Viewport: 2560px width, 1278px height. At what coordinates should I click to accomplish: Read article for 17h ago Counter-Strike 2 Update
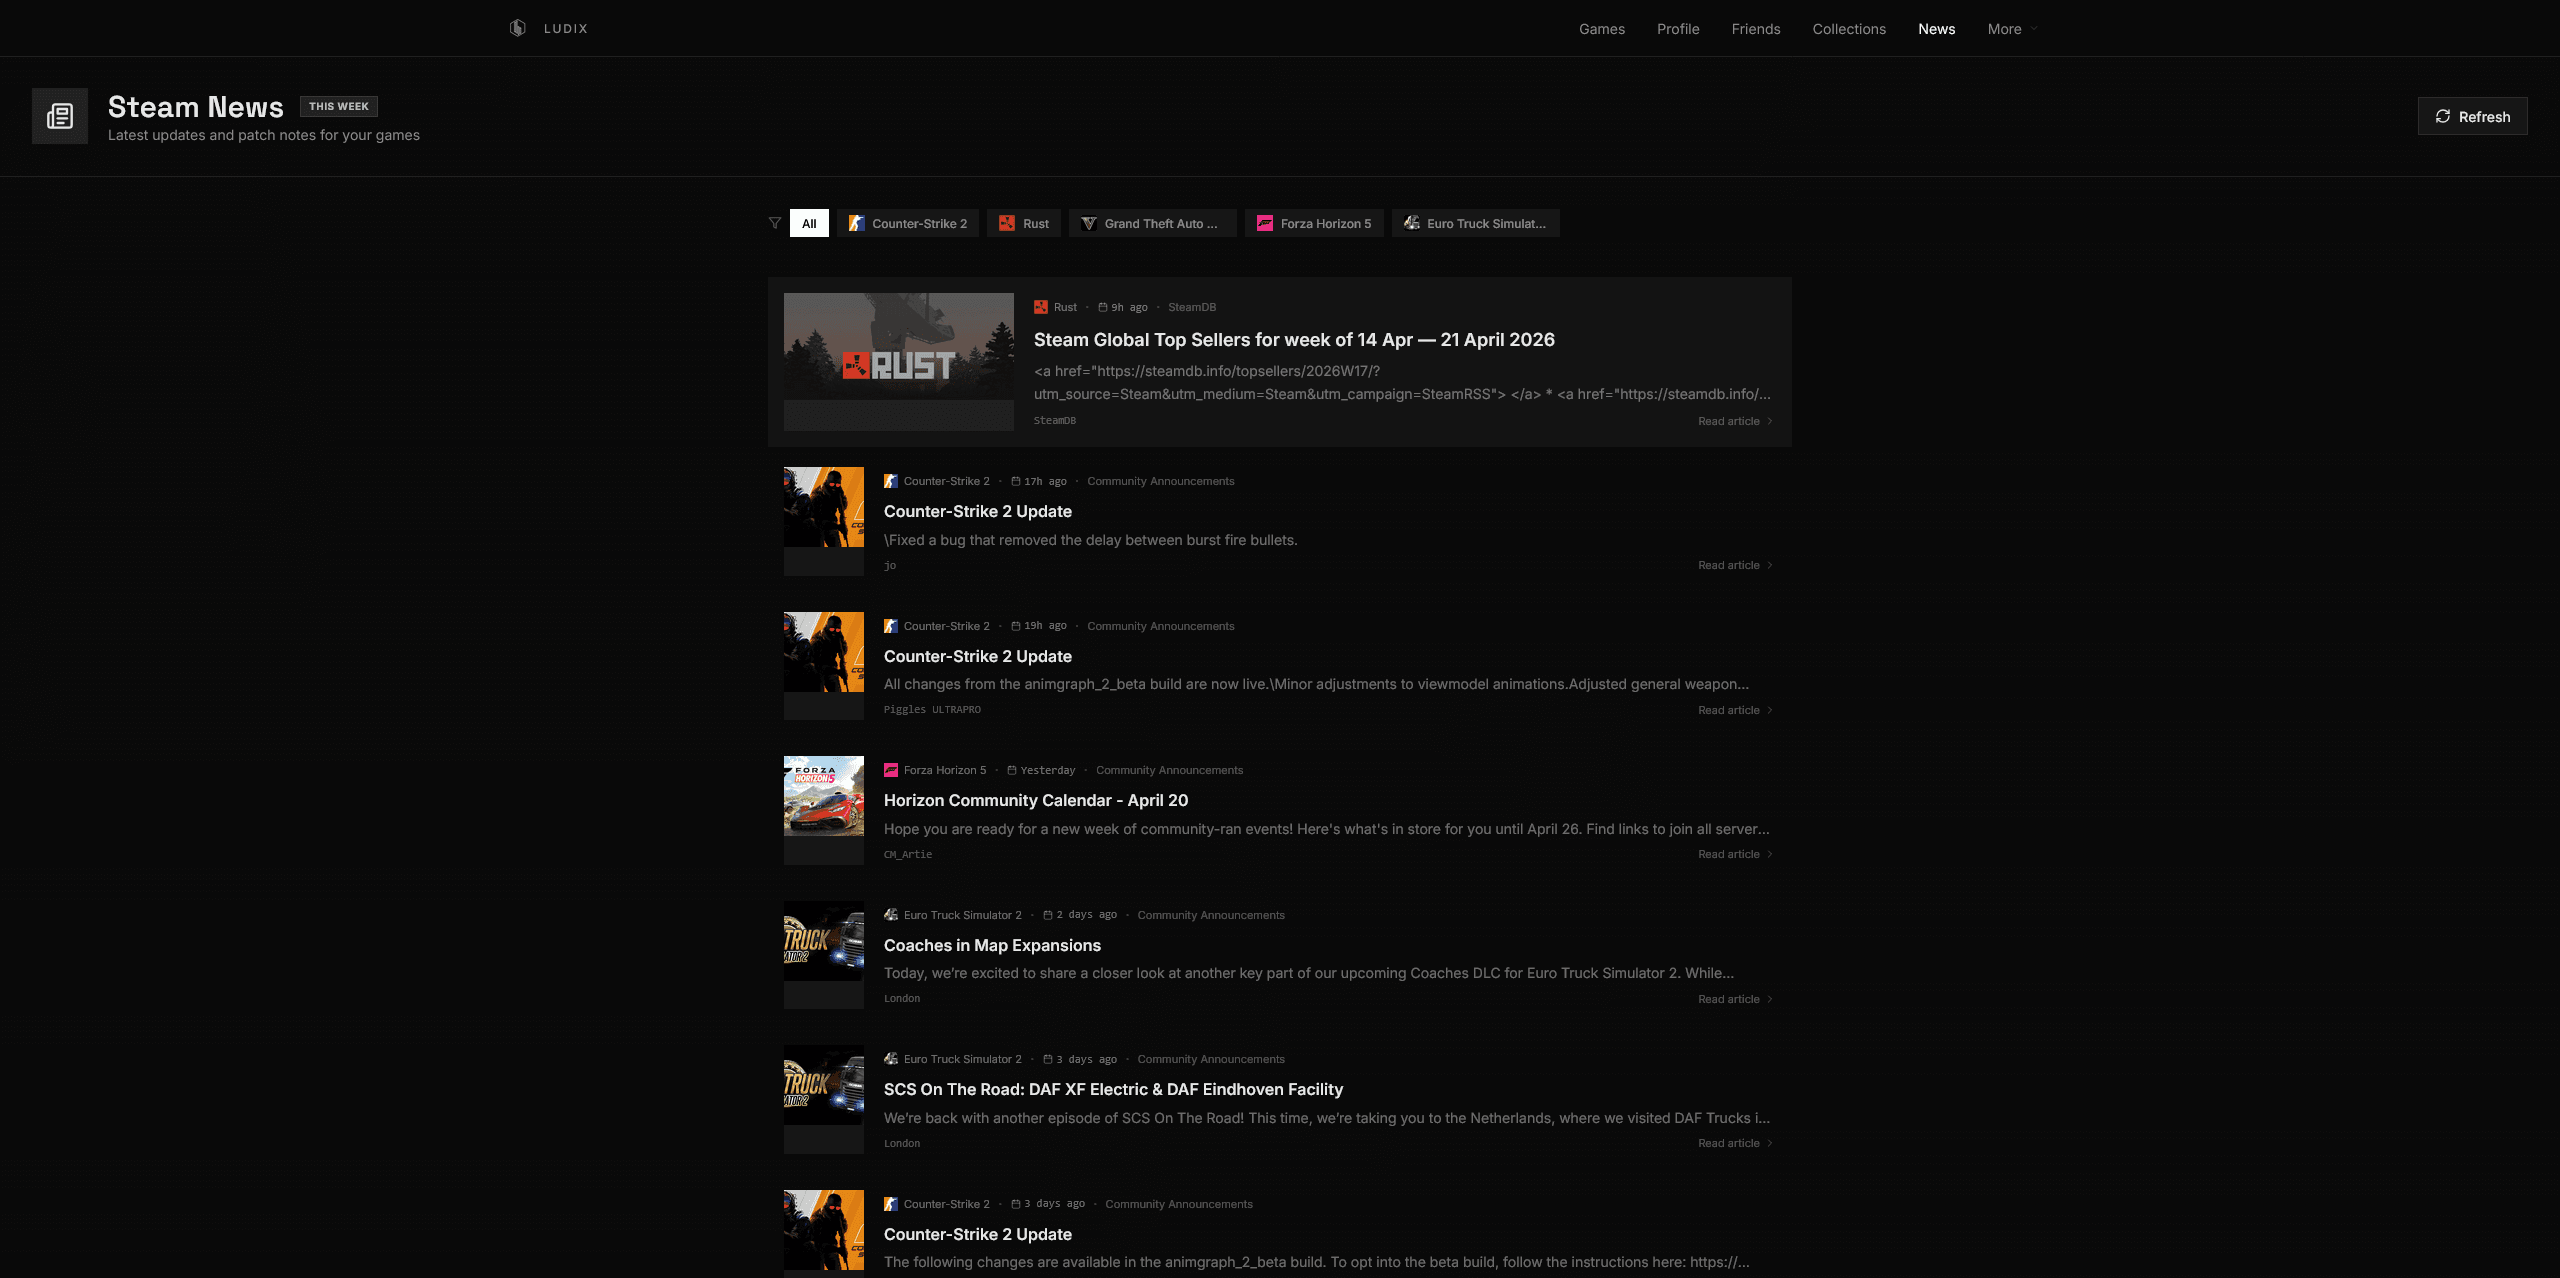tap(1735, 565)
